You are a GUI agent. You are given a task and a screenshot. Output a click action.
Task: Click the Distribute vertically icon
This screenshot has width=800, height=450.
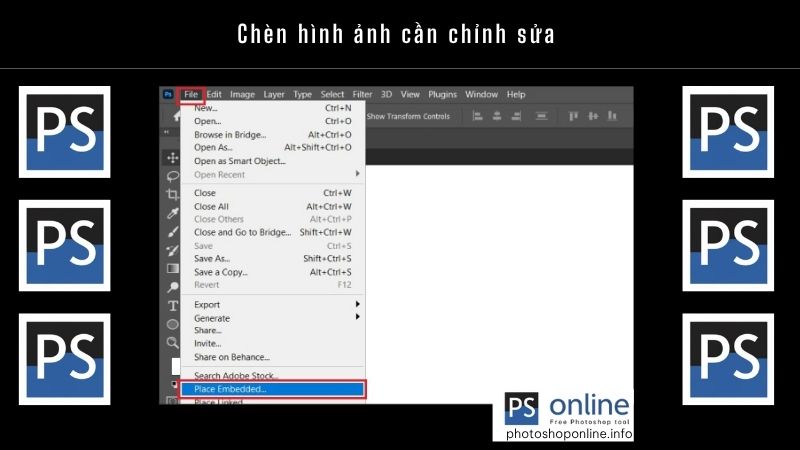click(x=541, y=116)
